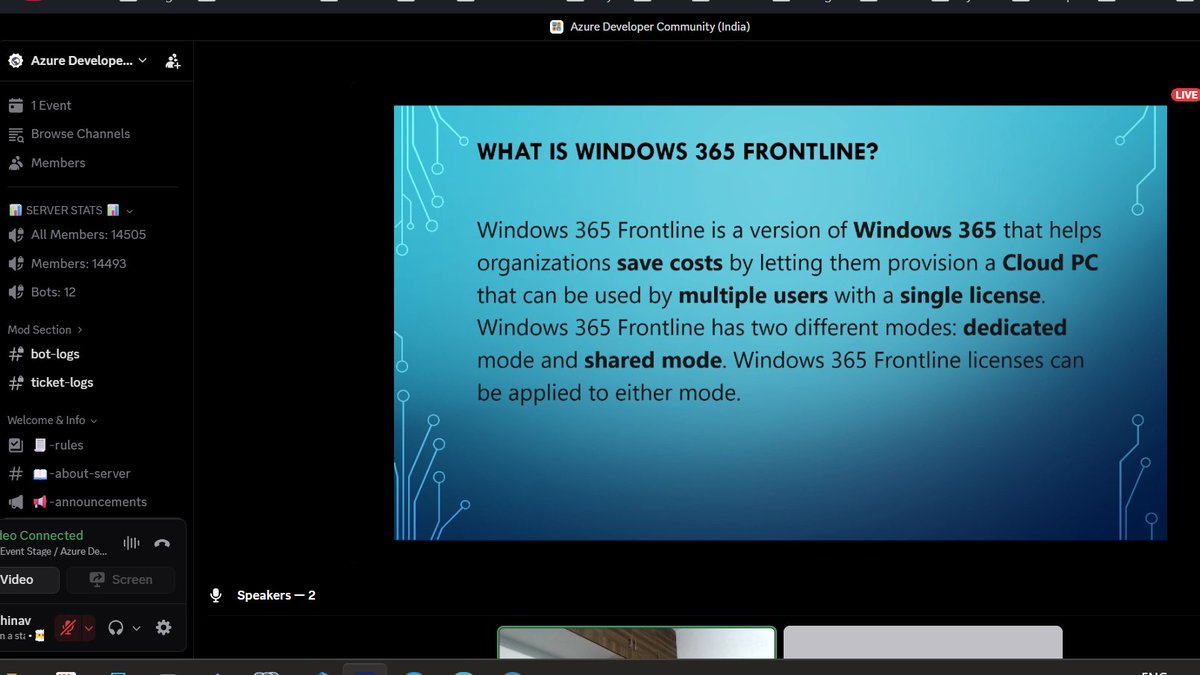Image resolution: width=1200 pixels, height=675 pixels.
Task: Click the hash-lock icon beside bot-logs
Action: [15, 354]
